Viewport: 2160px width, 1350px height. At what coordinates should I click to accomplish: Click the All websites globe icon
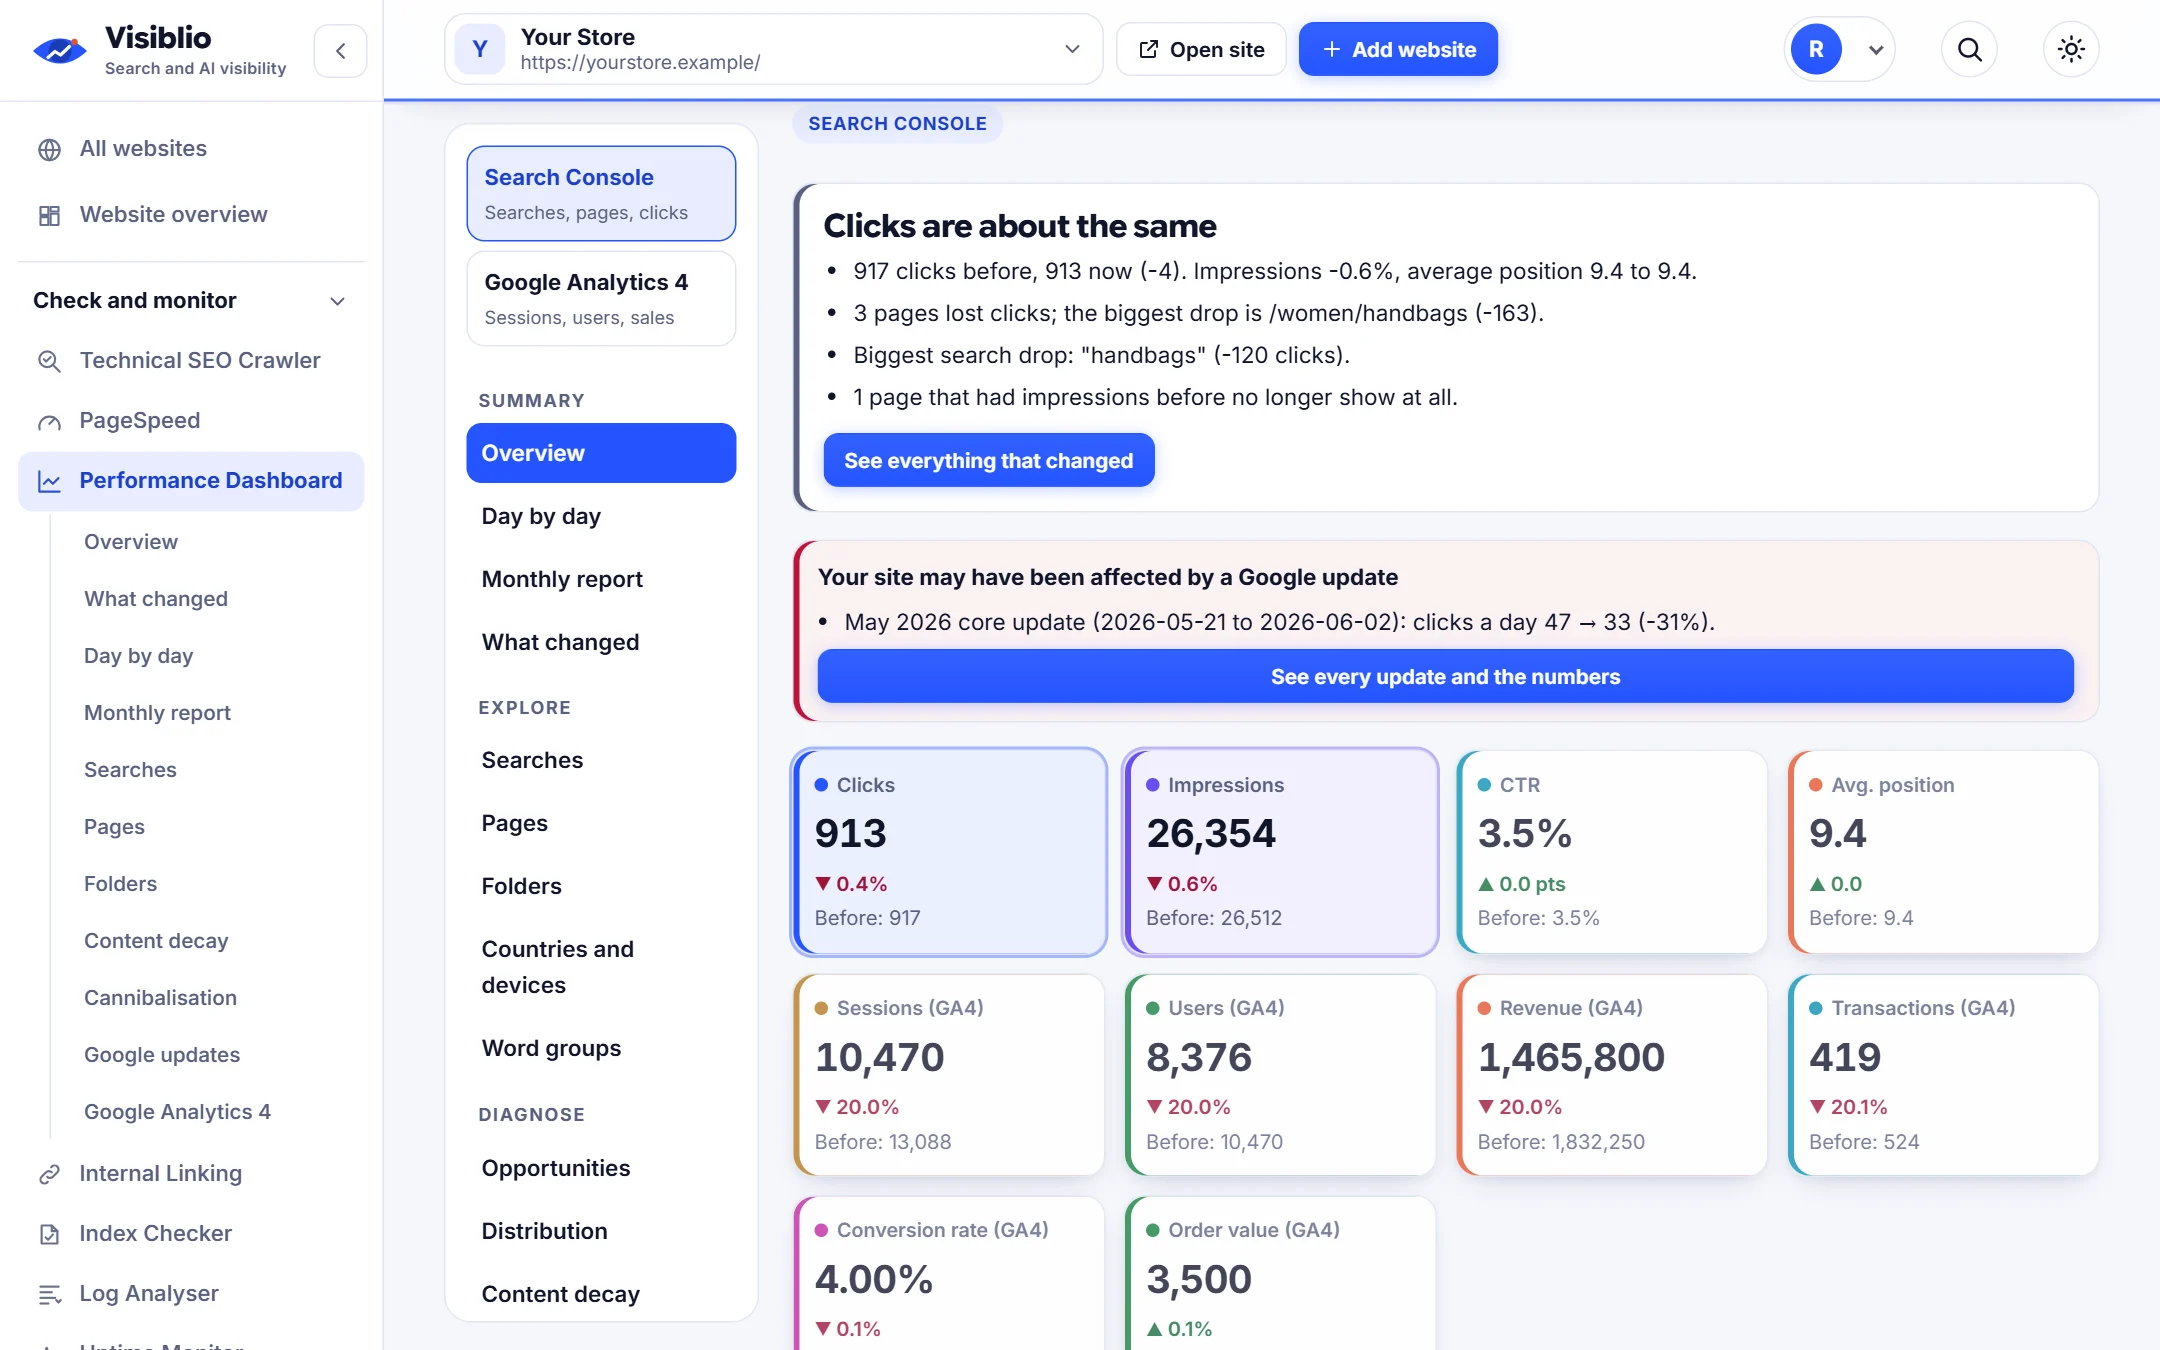click(x=49, y=149)
